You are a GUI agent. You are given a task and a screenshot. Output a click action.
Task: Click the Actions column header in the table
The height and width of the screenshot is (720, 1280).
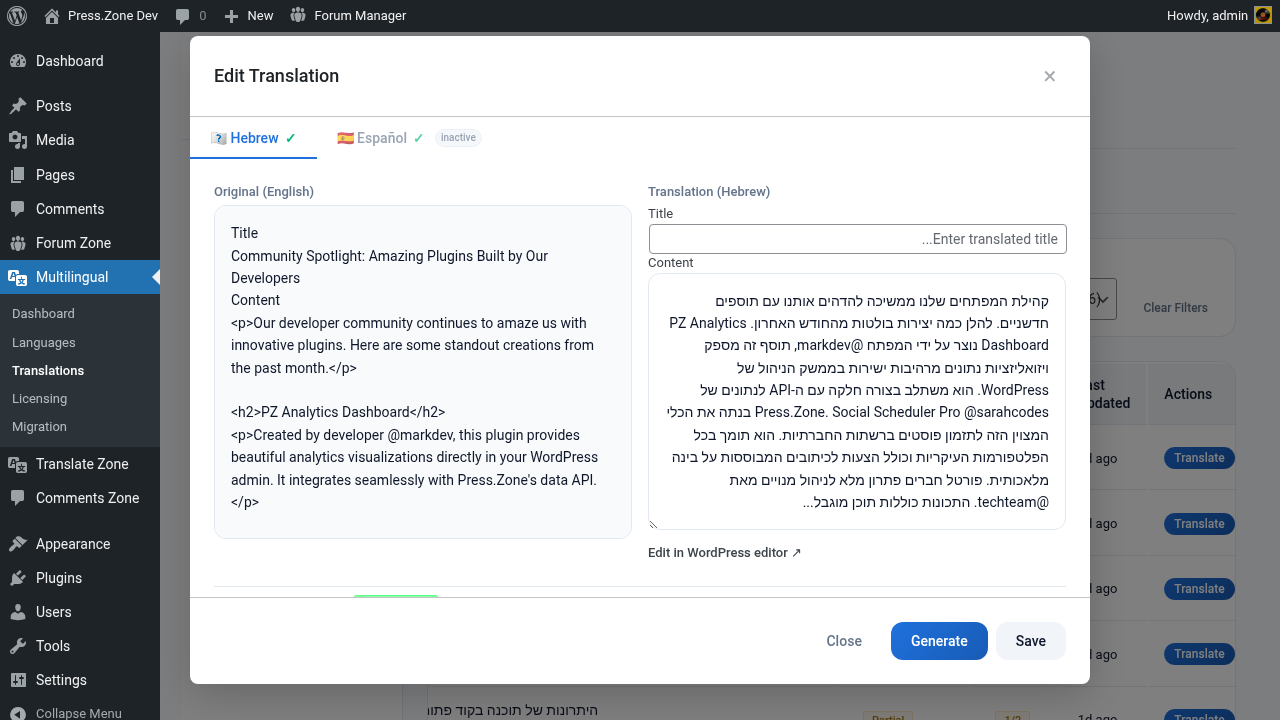coord(1188,394)
